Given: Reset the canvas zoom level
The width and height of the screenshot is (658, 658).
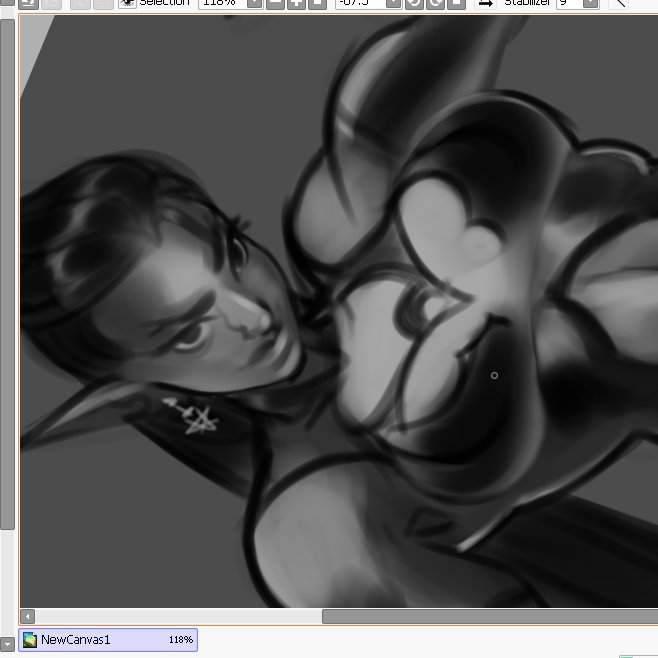Looking at the screenshot, I should [317, 3].
